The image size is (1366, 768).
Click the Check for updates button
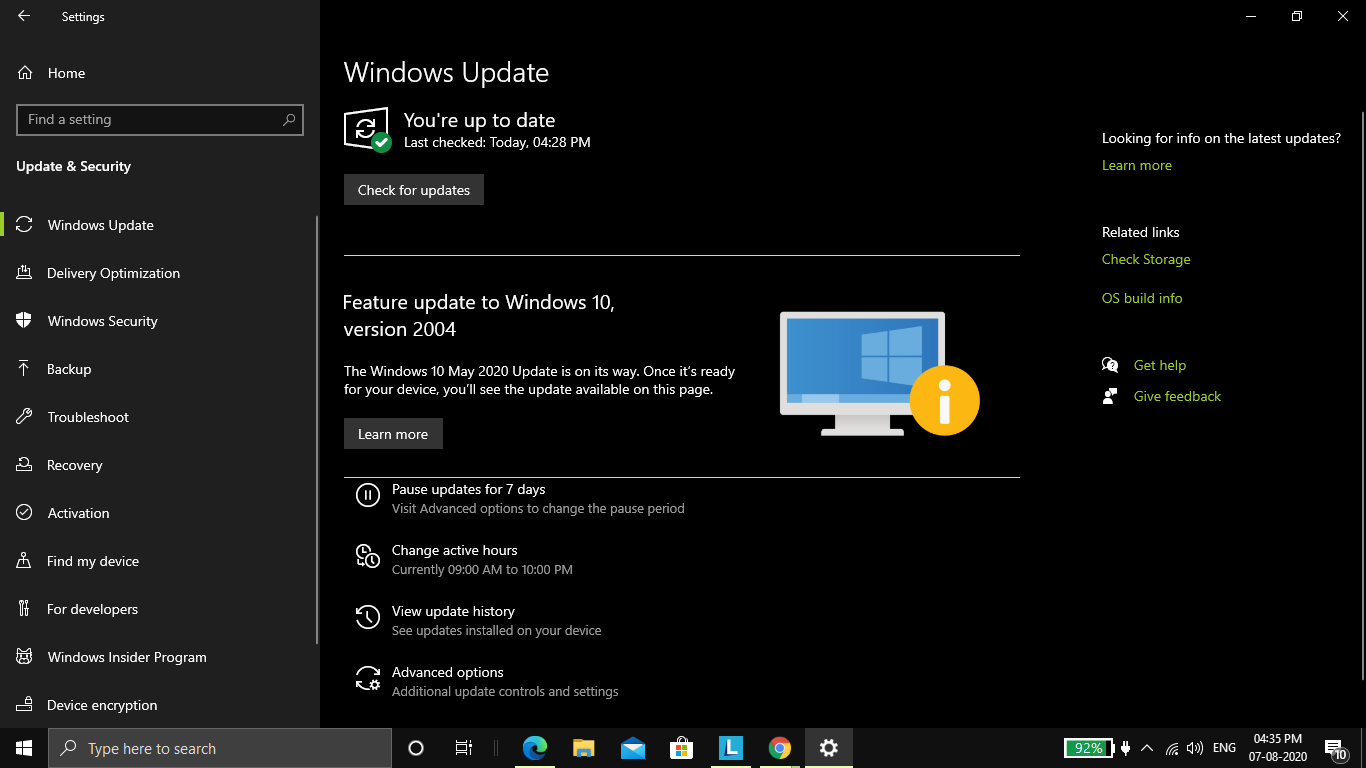414,190
